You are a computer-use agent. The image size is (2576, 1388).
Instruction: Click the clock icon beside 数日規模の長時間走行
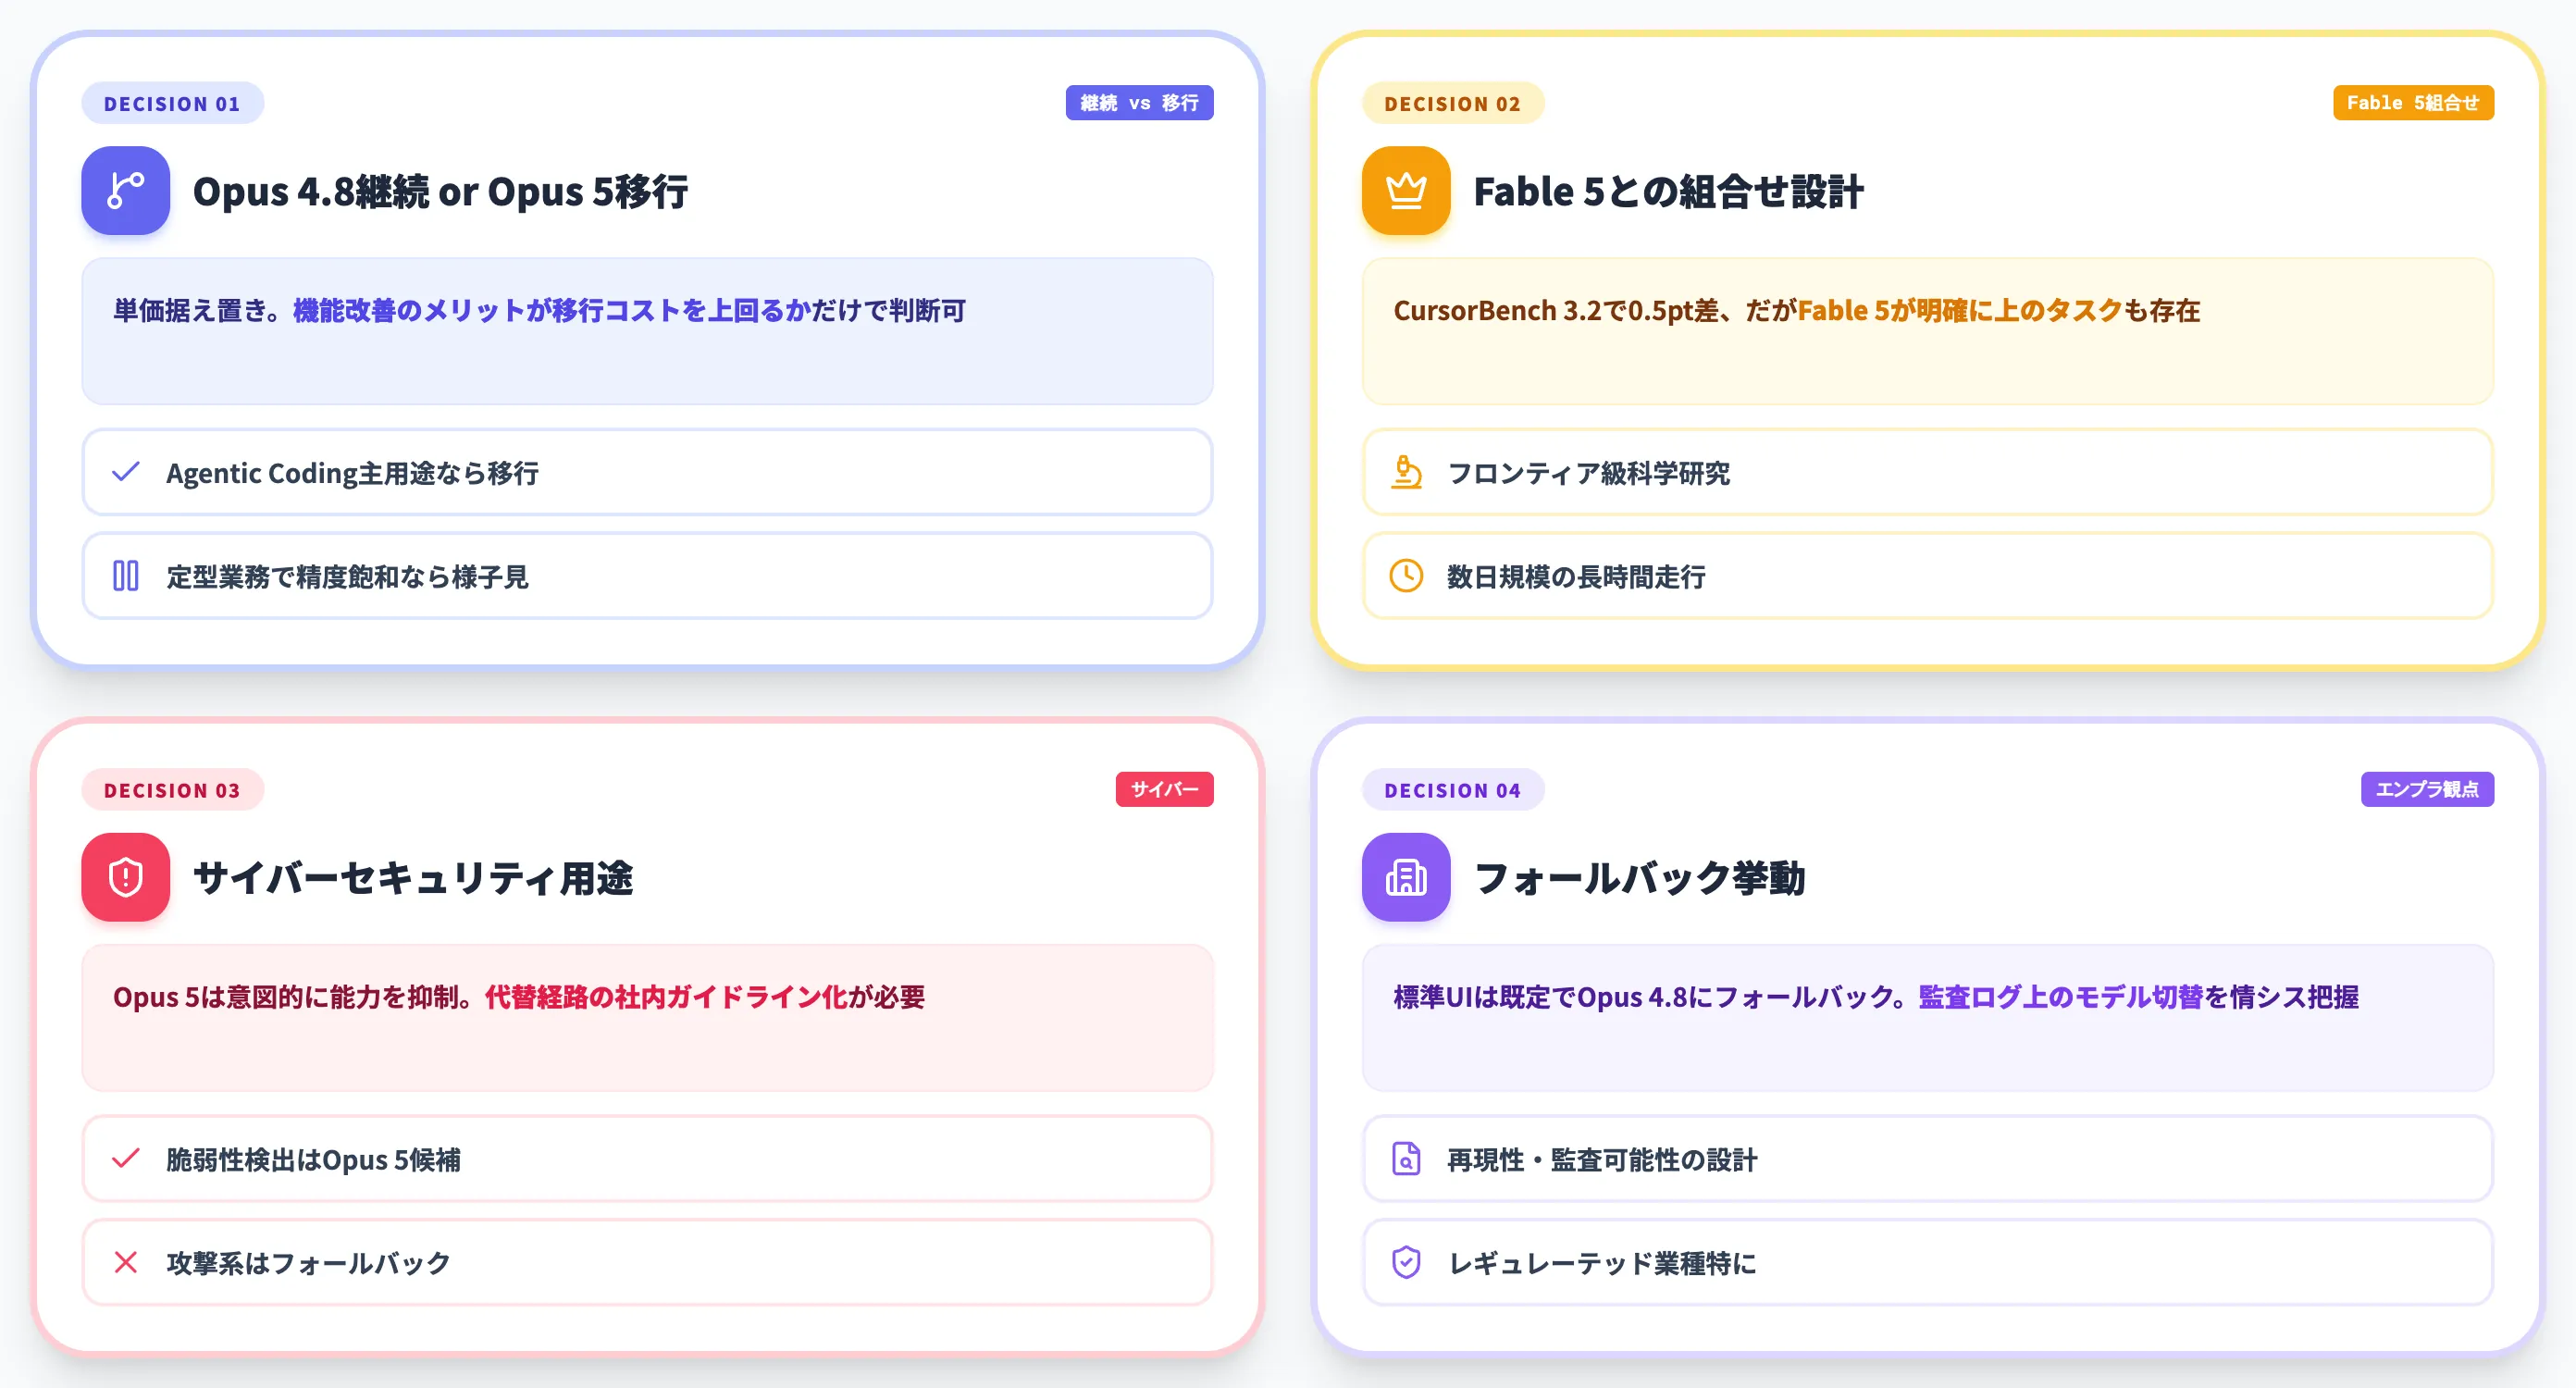click(x=1406, y=576)
